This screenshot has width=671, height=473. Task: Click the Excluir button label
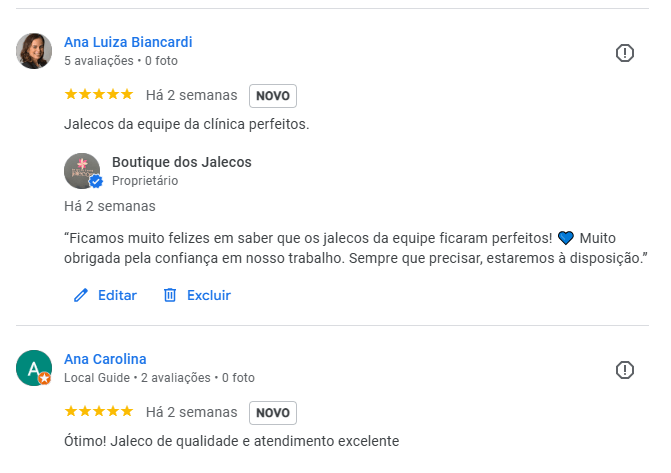click(208, 295)
